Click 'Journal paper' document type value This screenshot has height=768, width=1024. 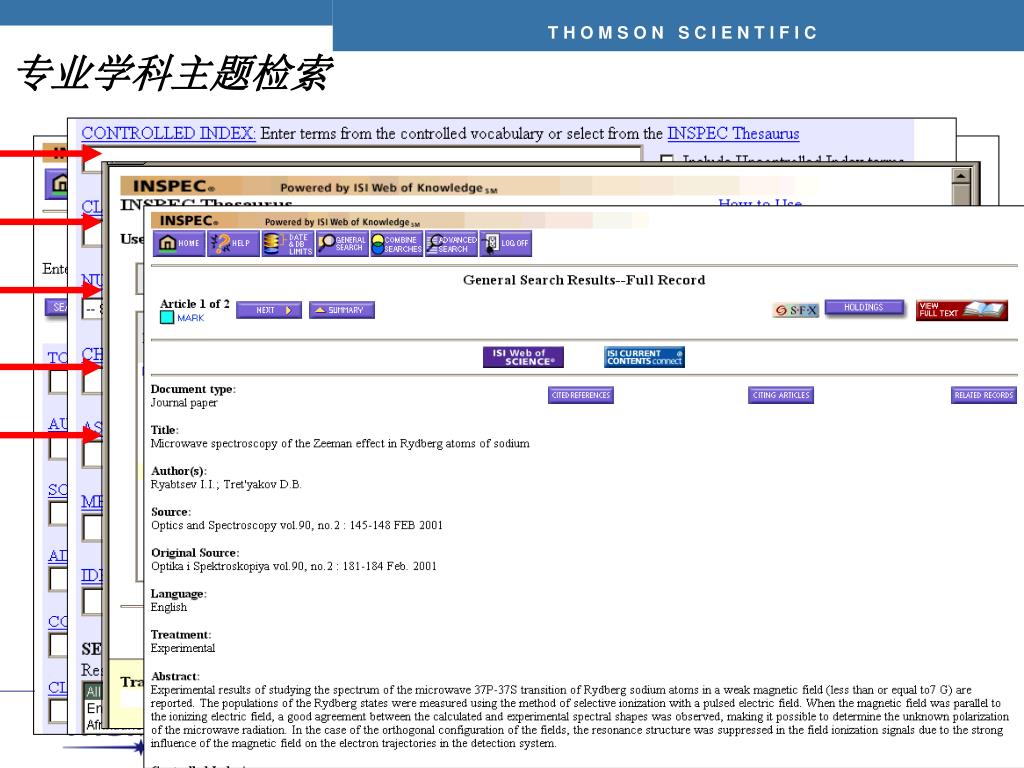click(184, 403)
